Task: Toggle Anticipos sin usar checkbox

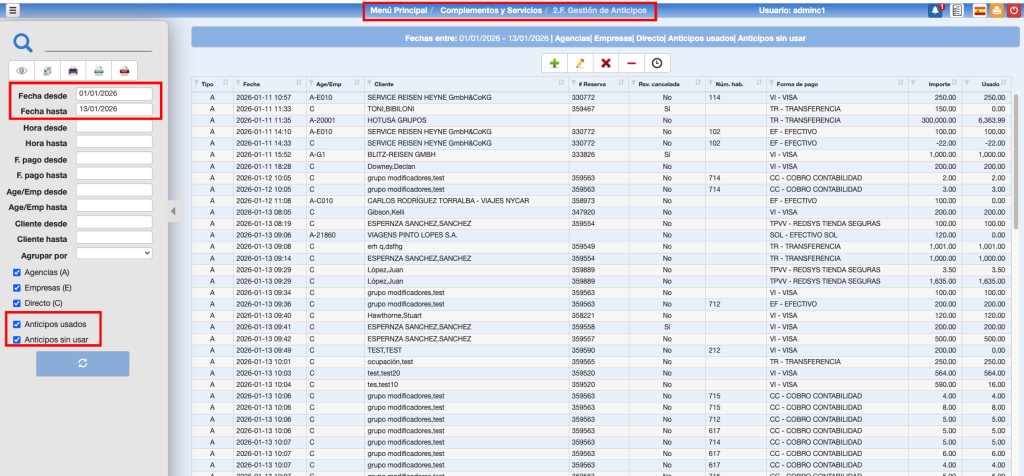Action: click(17, 340)
